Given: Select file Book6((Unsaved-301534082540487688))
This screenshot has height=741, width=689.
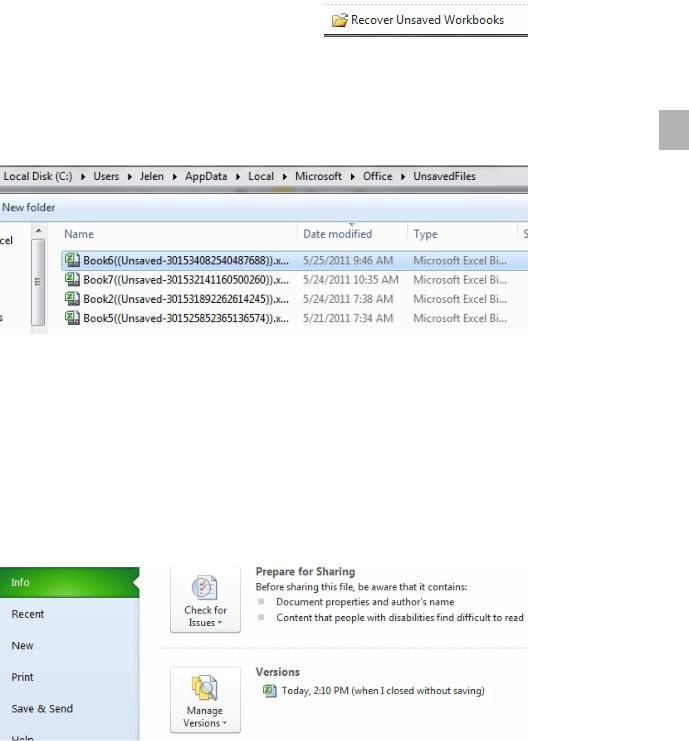Looking at the screenshot, I should pyautogui.click(x=186, y=260).
